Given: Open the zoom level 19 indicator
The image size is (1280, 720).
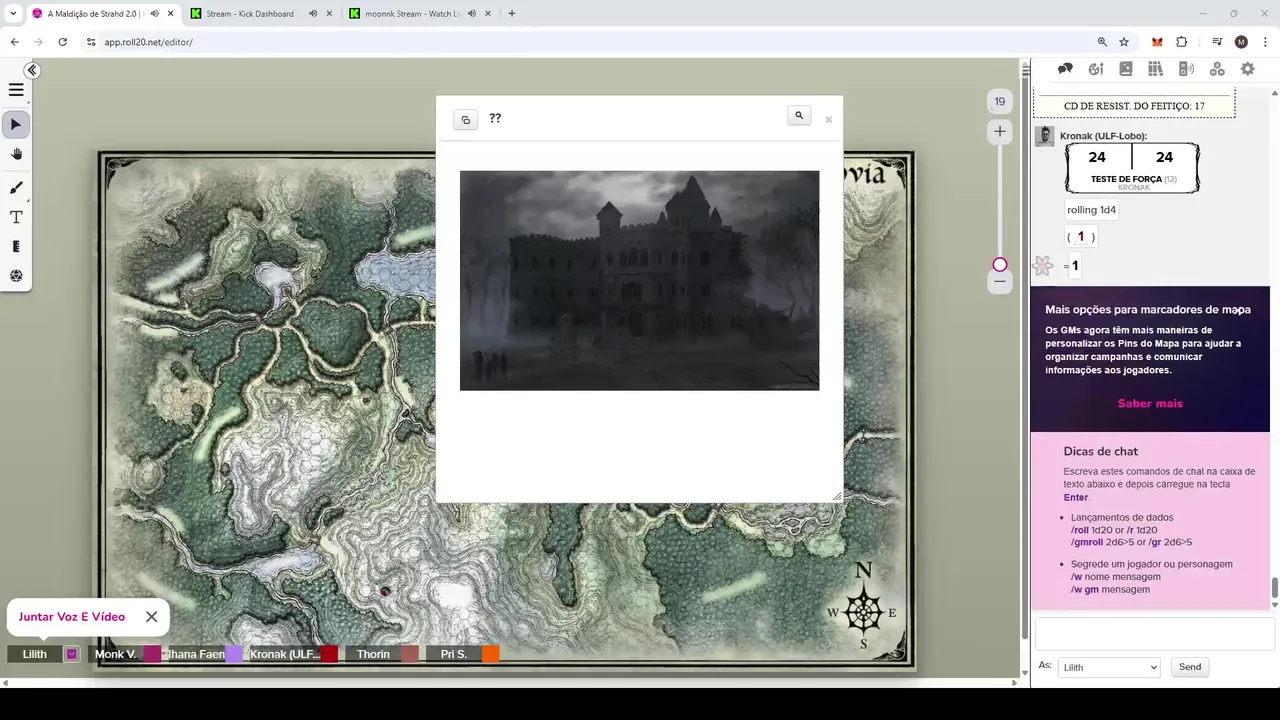Looking at the screenshot, I should point(999,102).
